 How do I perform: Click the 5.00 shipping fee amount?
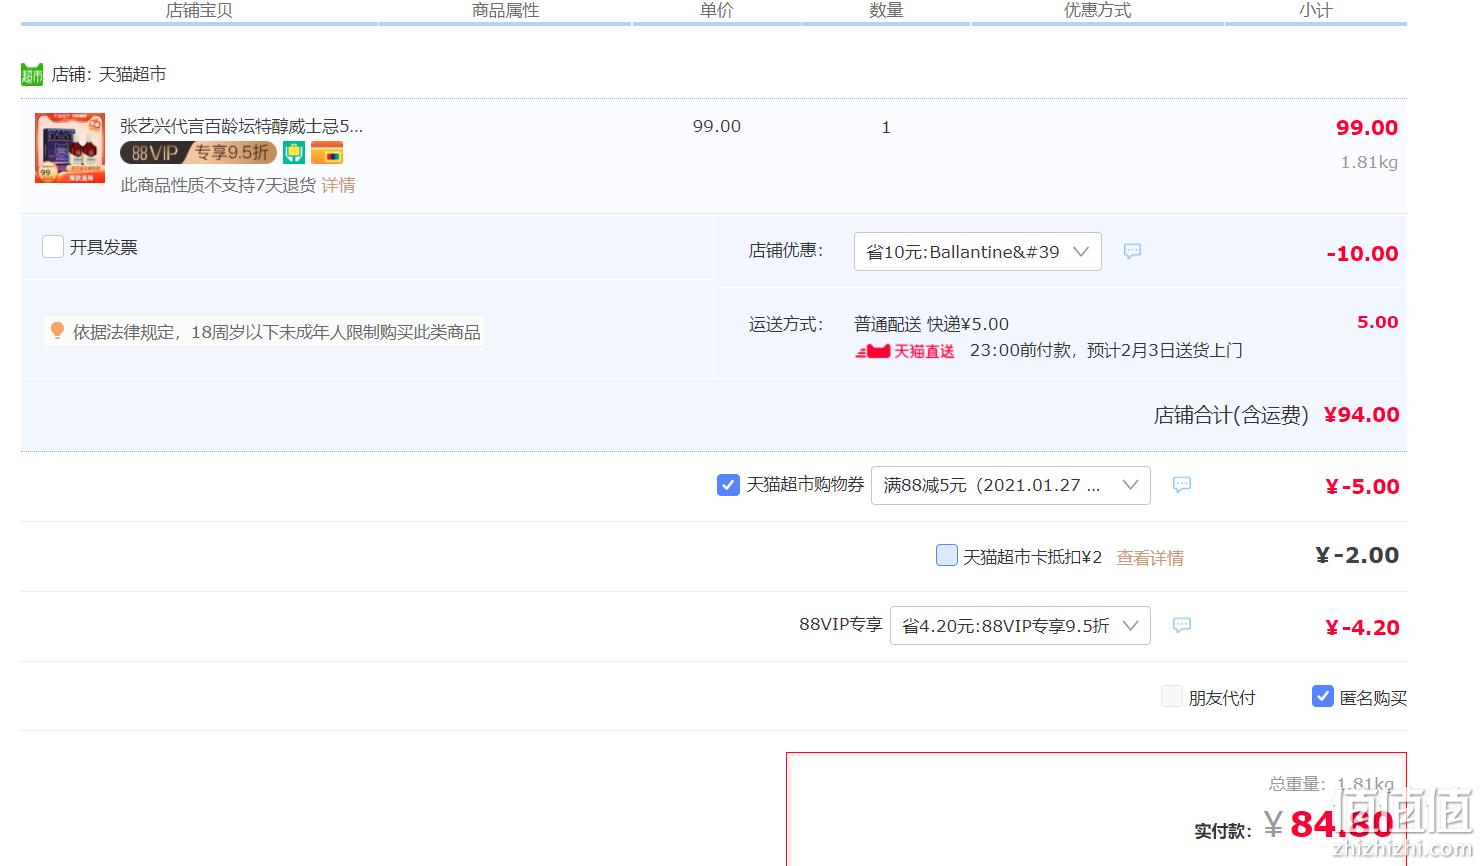1377,322
